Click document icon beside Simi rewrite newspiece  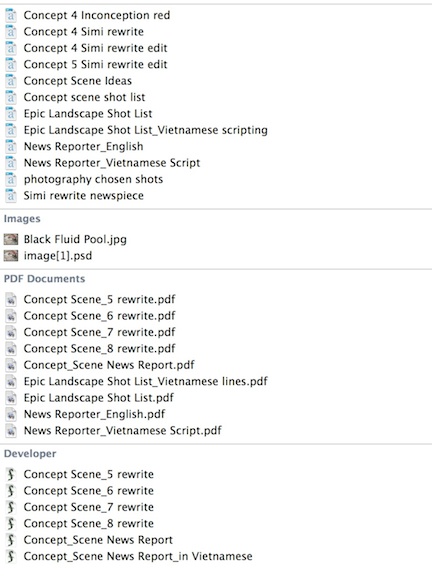tap(11, 196)
